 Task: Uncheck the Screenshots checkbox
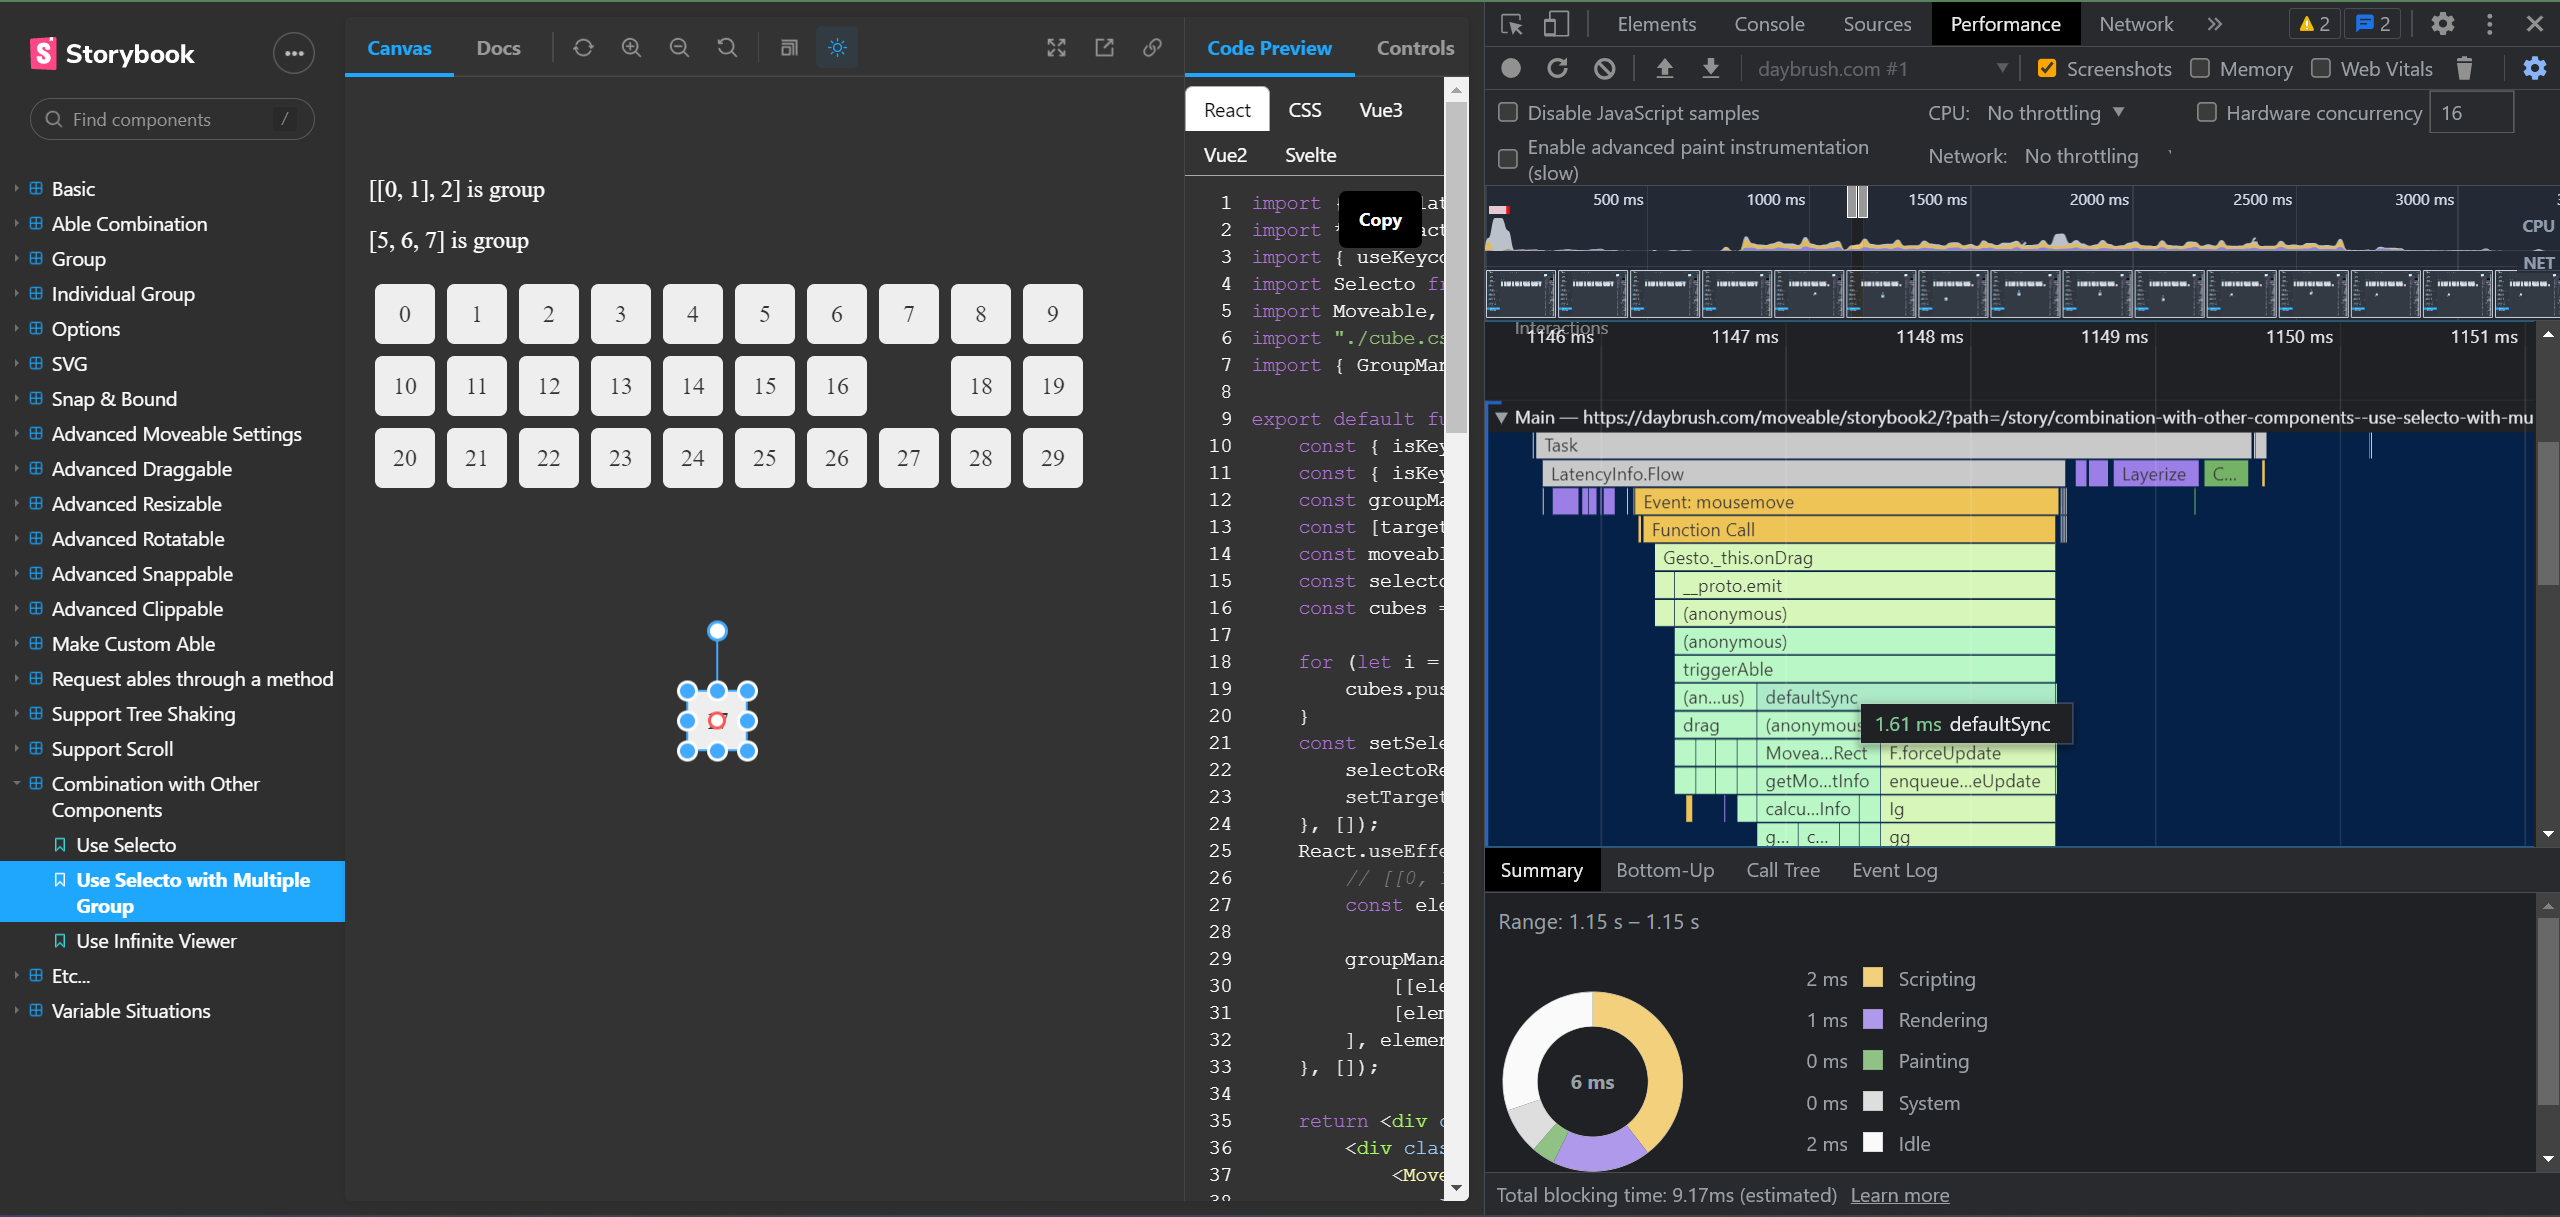click(2047, 68)
